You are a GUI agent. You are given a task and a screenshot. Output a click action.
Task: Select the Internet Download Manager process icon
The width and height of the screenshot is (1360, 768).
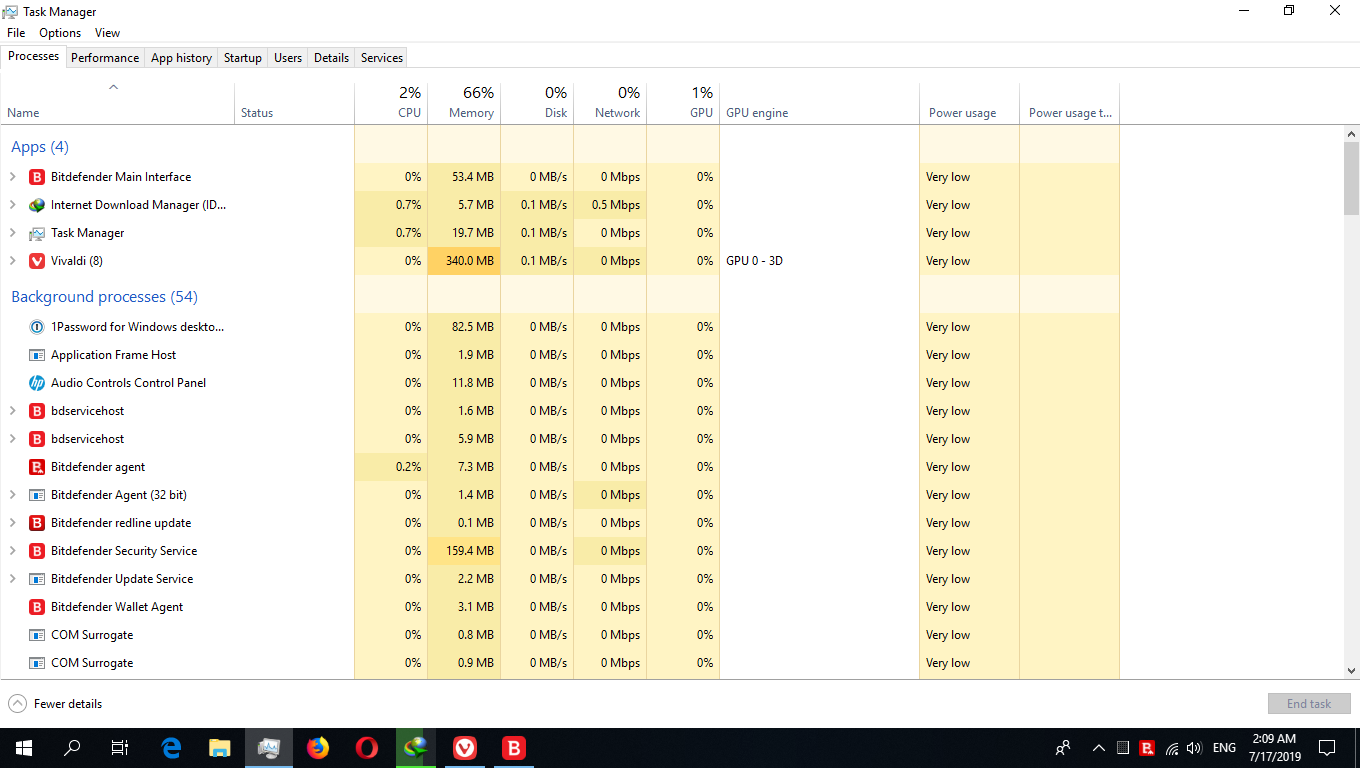[x=37, y=205]
